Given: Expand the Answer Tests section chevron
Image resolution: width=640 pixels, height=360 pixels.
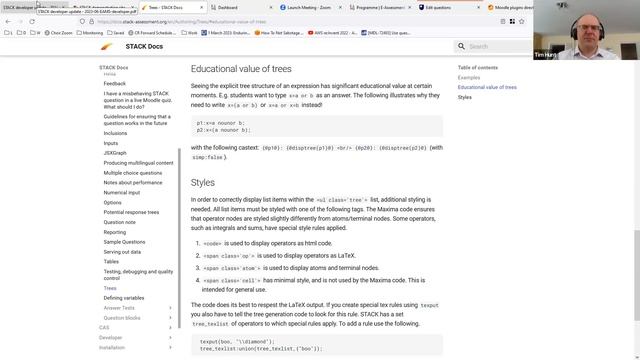Looking at the screenshot, I should [171, 308].
